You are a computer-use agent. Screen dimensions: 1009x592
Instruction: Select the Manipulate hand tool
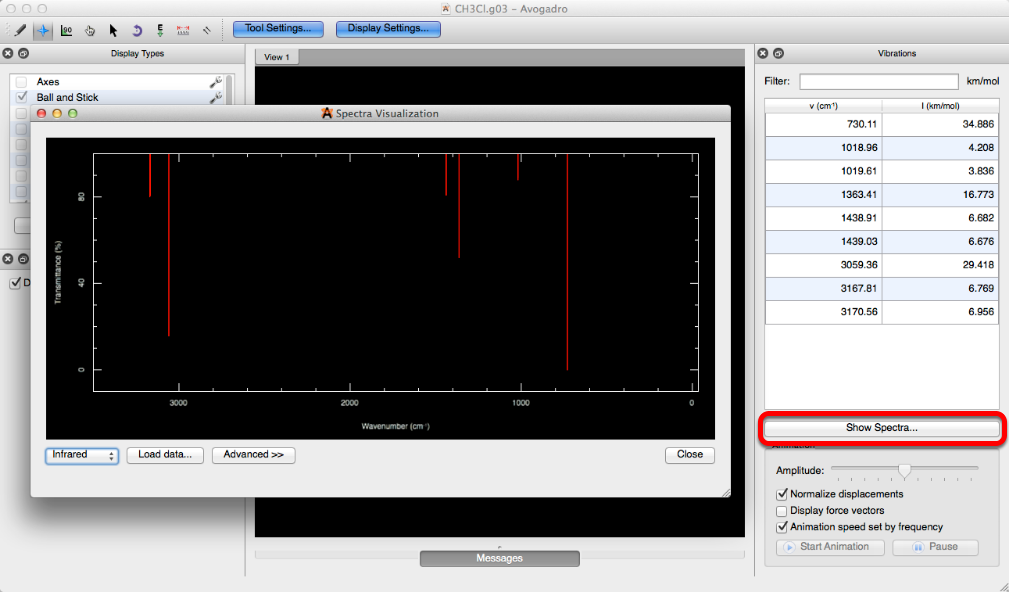90,30
